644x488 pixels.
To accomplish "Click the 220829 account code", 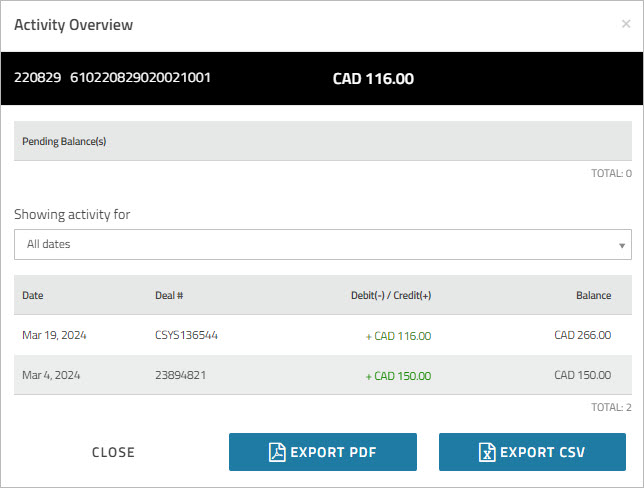I will click(38, 77).
